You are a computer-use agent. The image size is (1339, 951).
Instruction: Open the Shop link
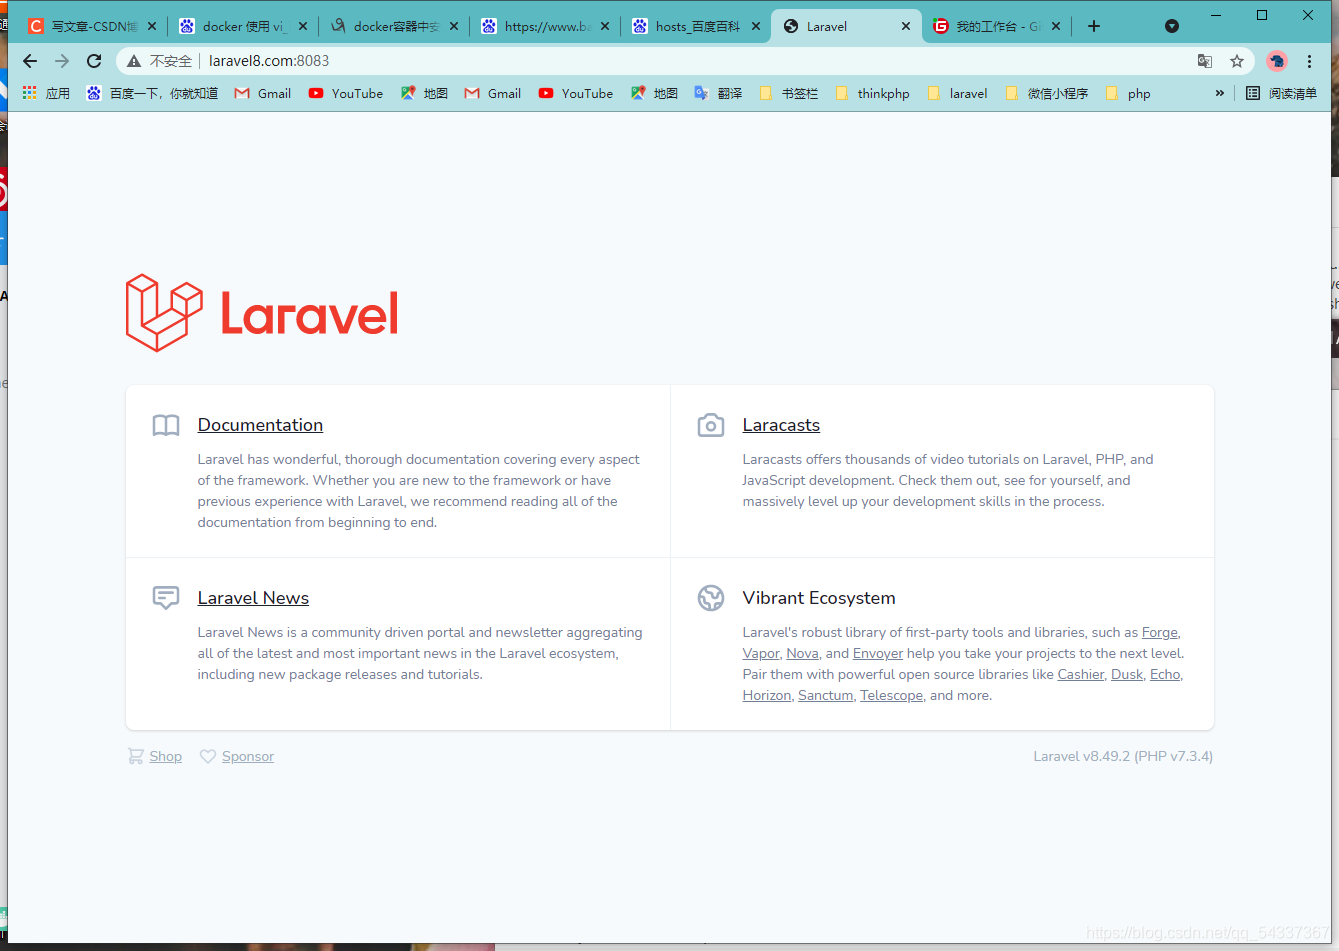[x=166, y=756]
